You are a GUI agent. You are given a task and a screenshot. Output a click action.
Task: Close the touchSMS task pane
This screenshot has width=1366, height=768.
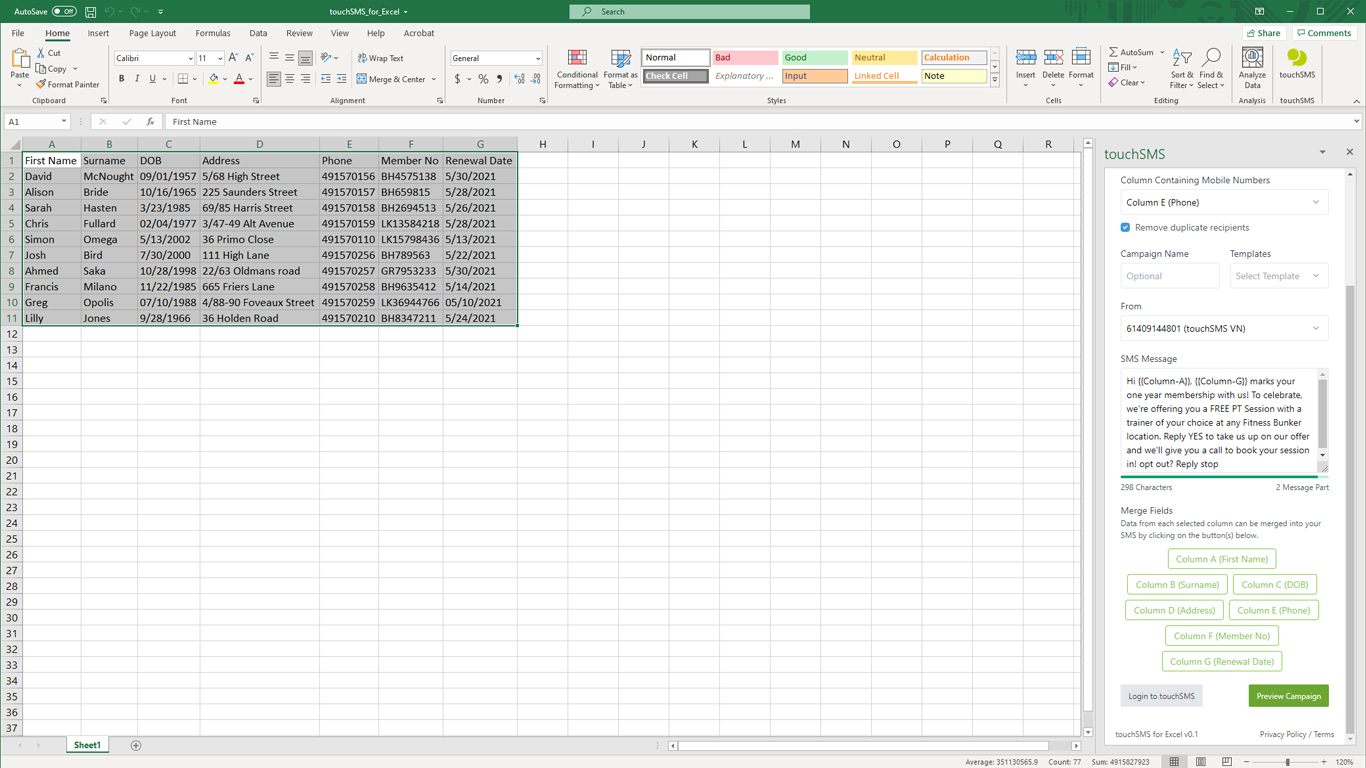tap(1349, 152)
